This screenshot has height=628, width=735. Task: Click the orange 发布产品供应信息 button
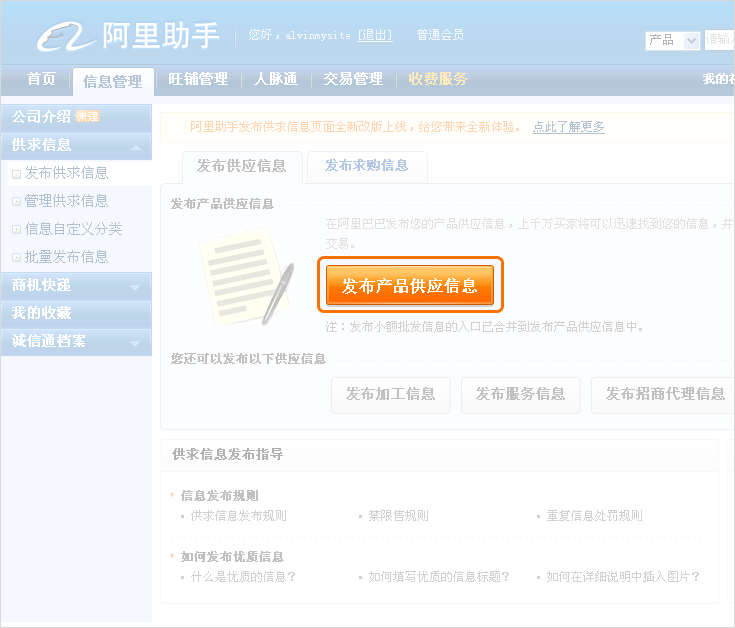point(410,285)
